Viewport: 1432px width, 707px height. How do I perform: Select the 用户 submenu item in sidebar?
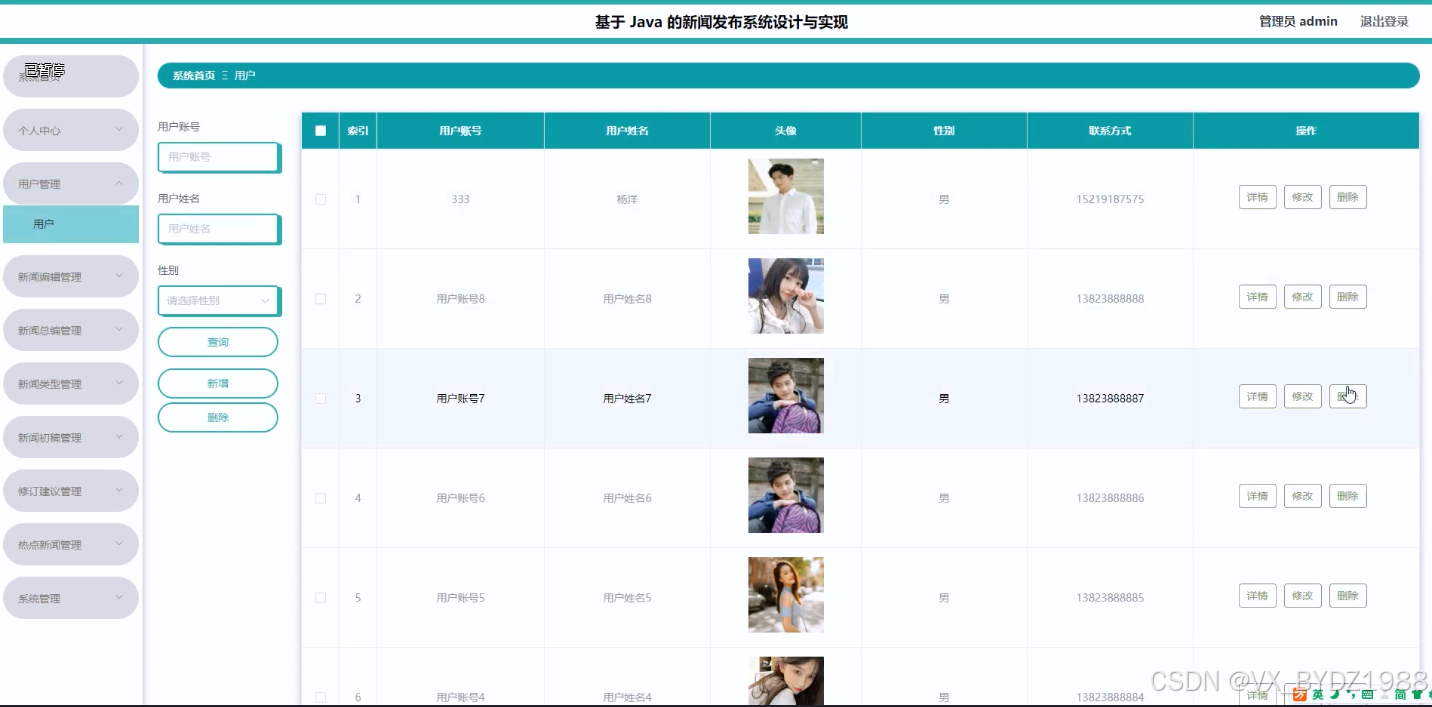(71, 224)
